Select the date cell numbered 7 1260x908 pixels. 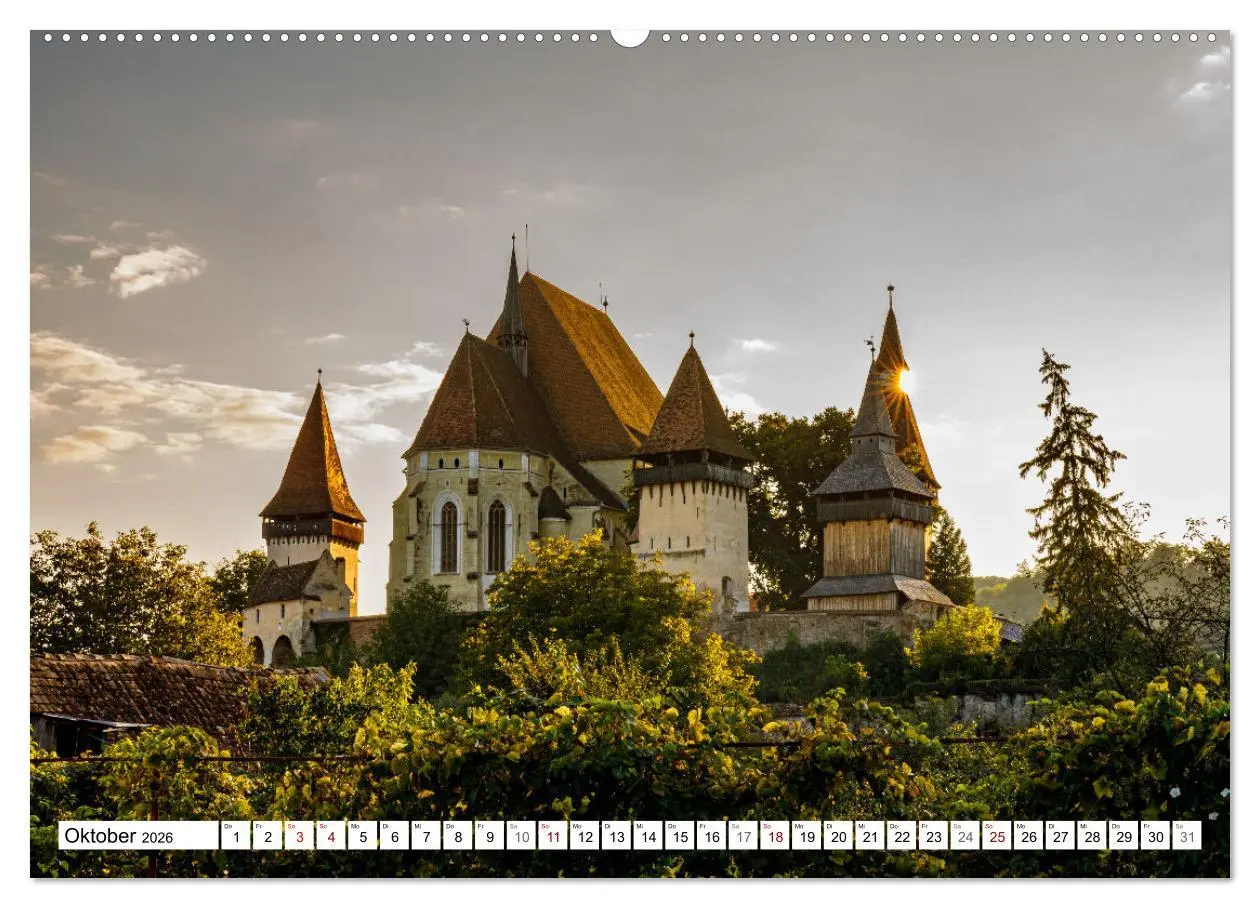[426, 836]
